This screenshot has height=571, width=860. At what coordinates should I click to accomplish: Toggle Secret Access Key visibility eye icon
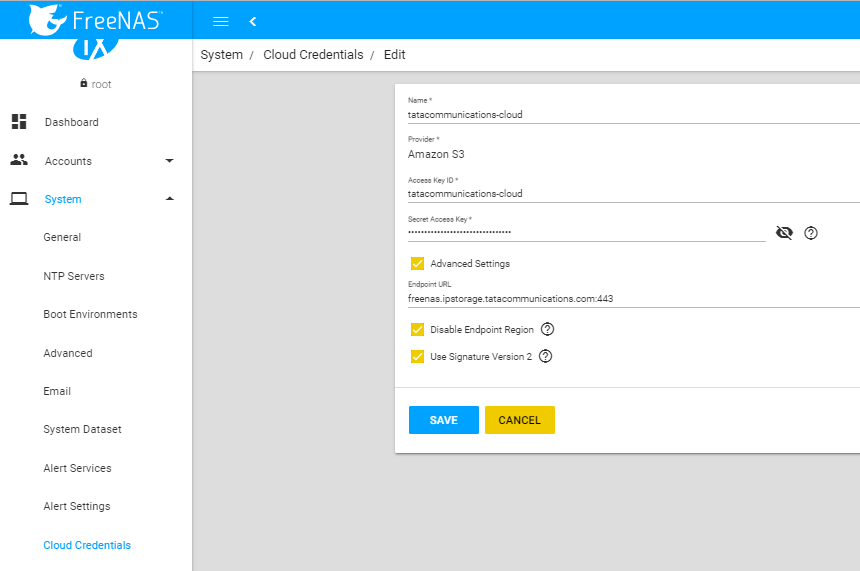click(x=784, y=233)
